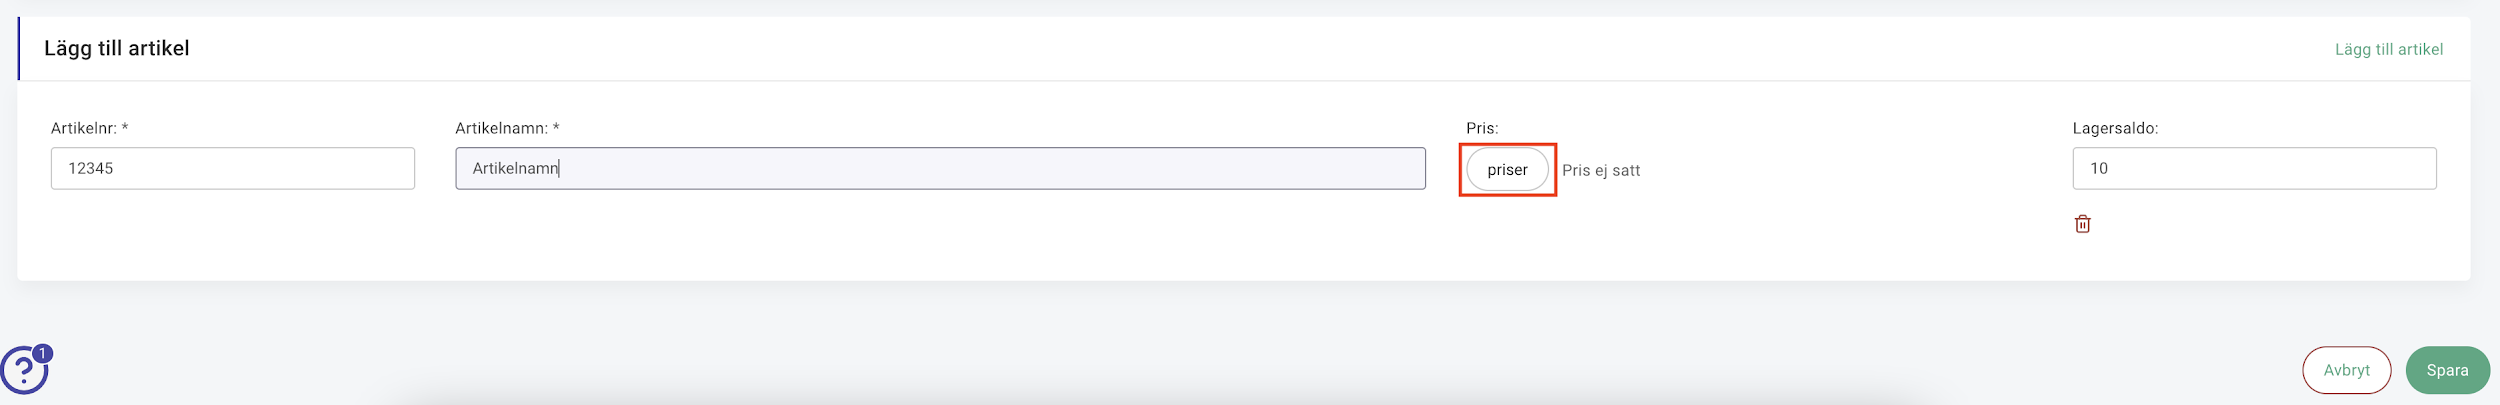2500x405 pixels.
Task: Click empty white area beneath Artikelnamn field
Action: pyautogui.click(x=940, y=235)
